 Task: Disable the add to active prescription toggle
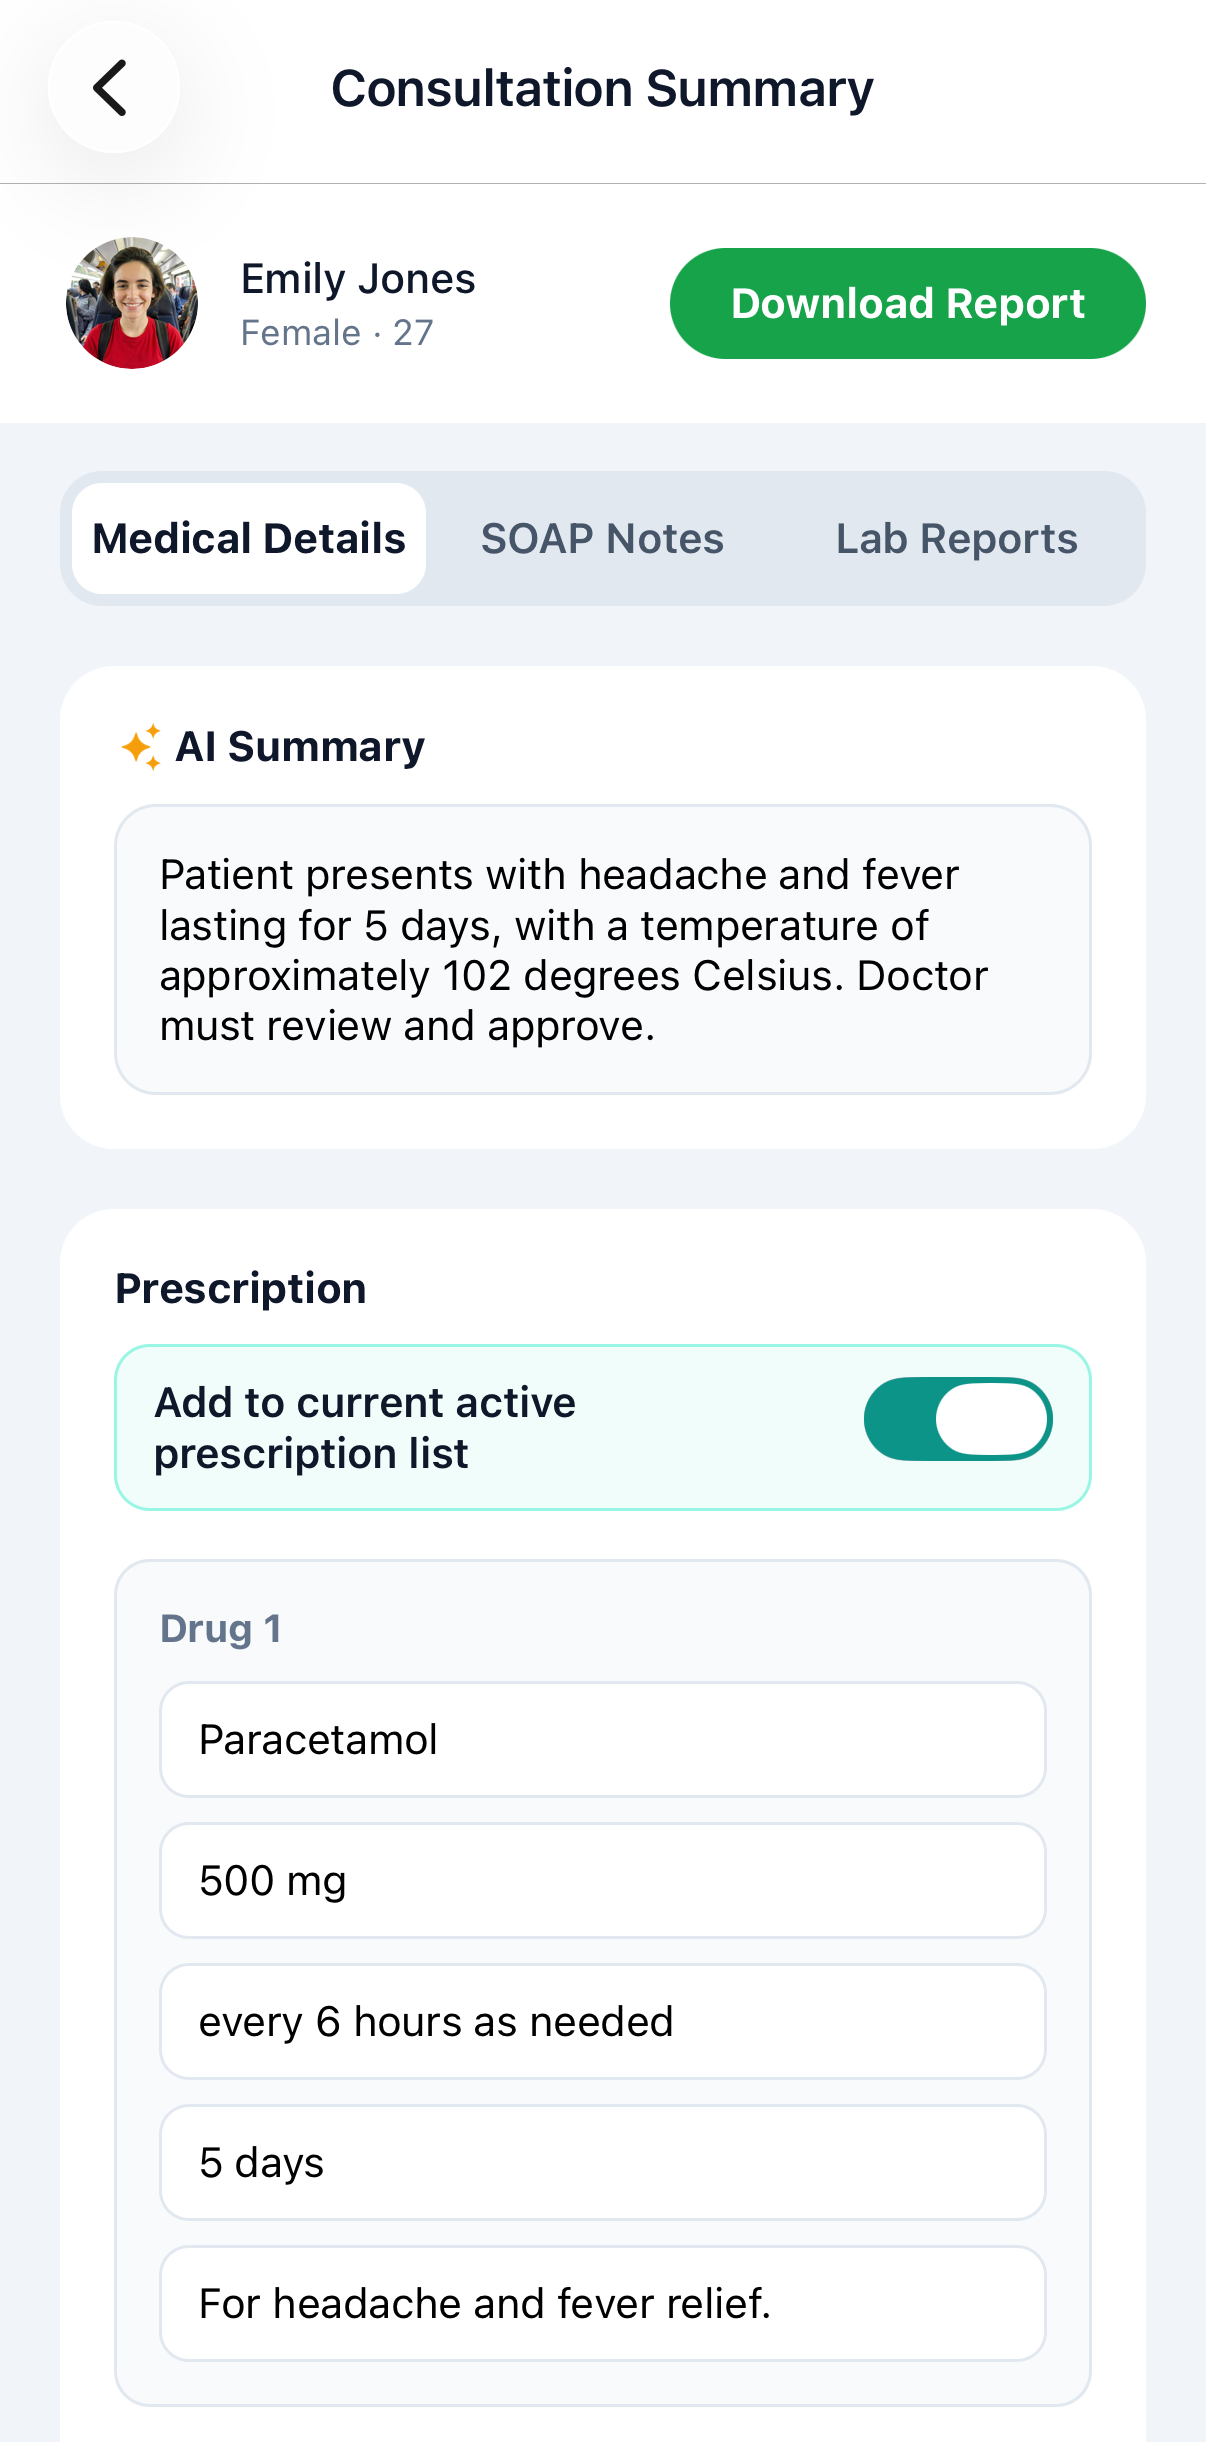957,1419
